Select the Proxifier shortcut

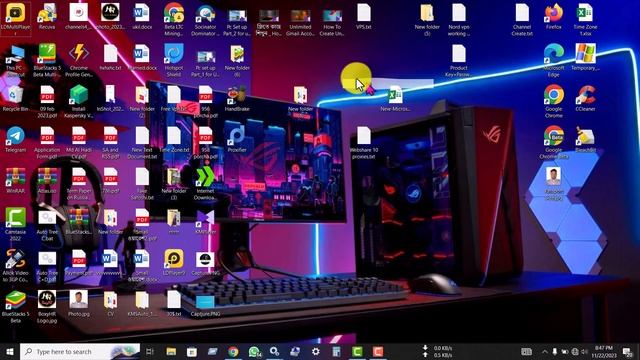(x=237, y=139)
